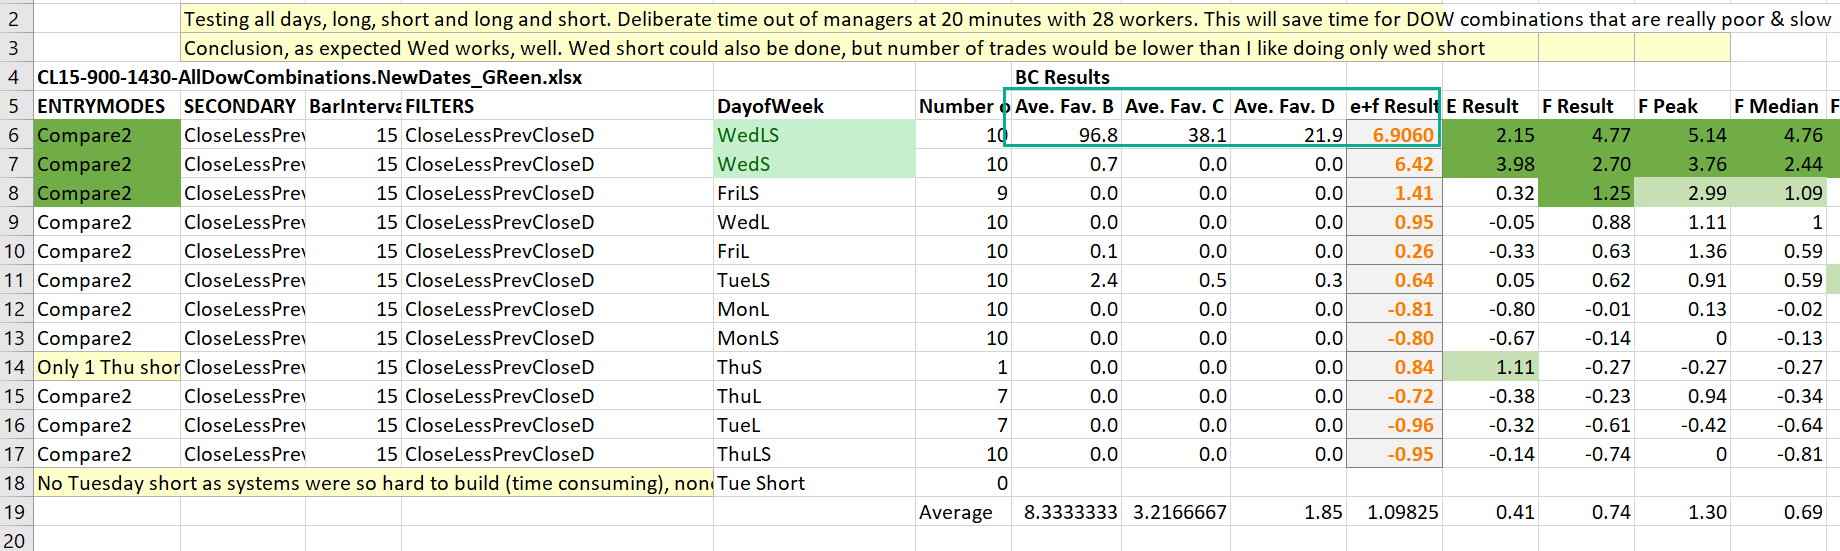This screenshot has height=551, width=1840.
Task: Click the e+f Result value 6.9060
Action: tap(1394, 135)
